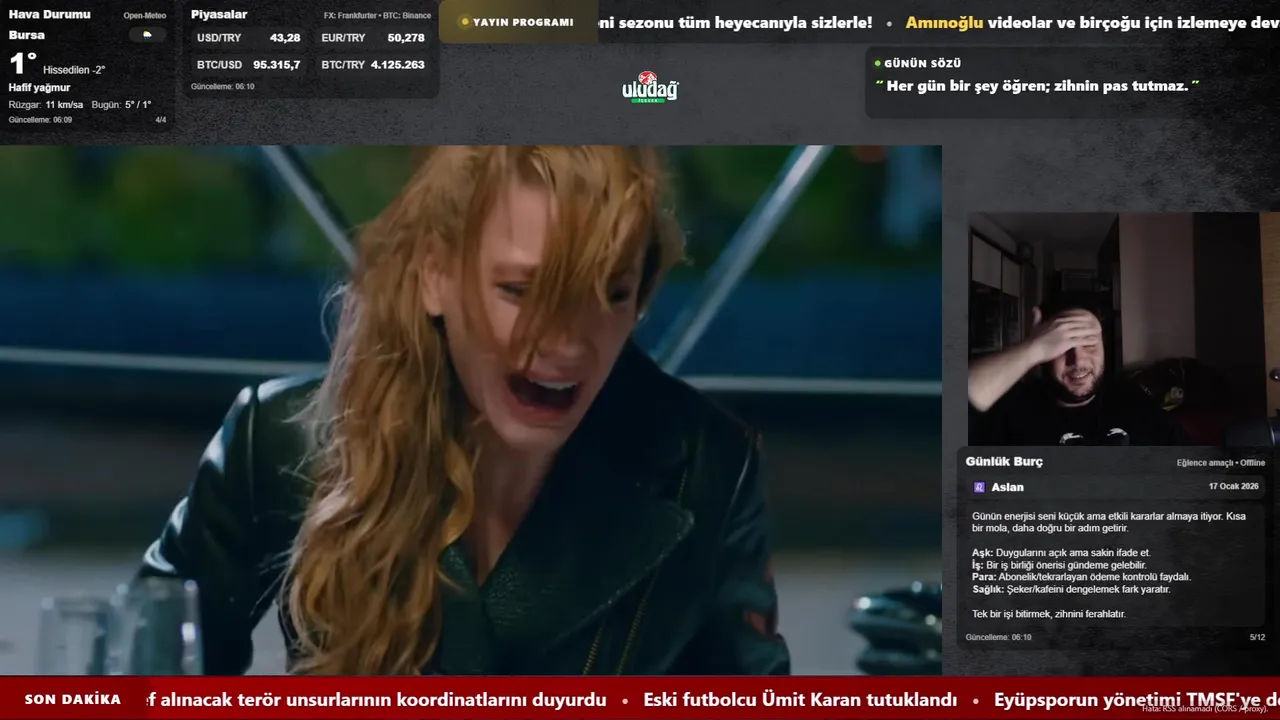Click the SON DAKİKA breaking news label
This screenshot has width=1280, height=720.
pos(73,700)
